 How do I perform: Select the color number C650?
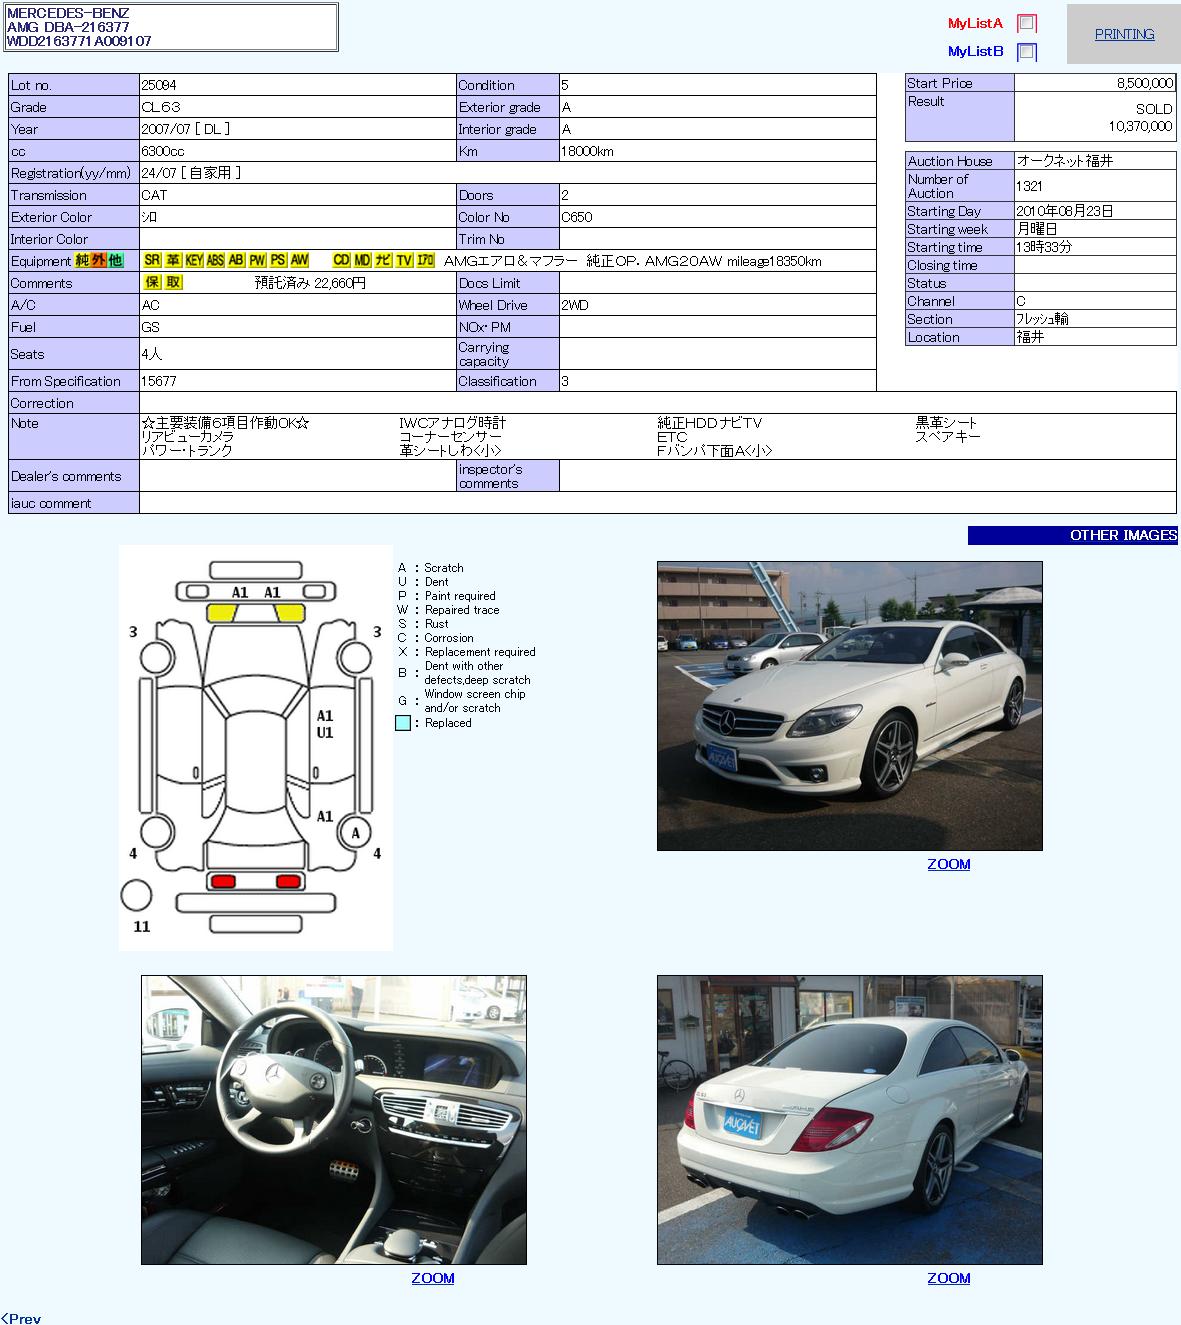pos(578,217)
